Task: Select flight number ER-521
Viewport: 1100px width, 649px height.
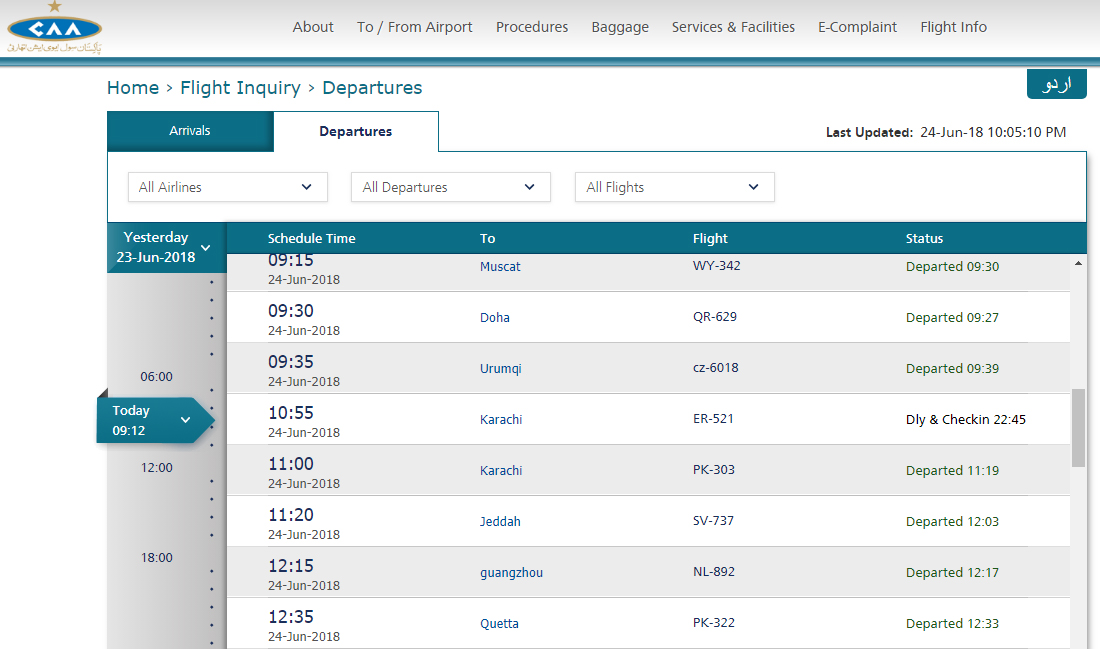Action: [x=713, y=419]
